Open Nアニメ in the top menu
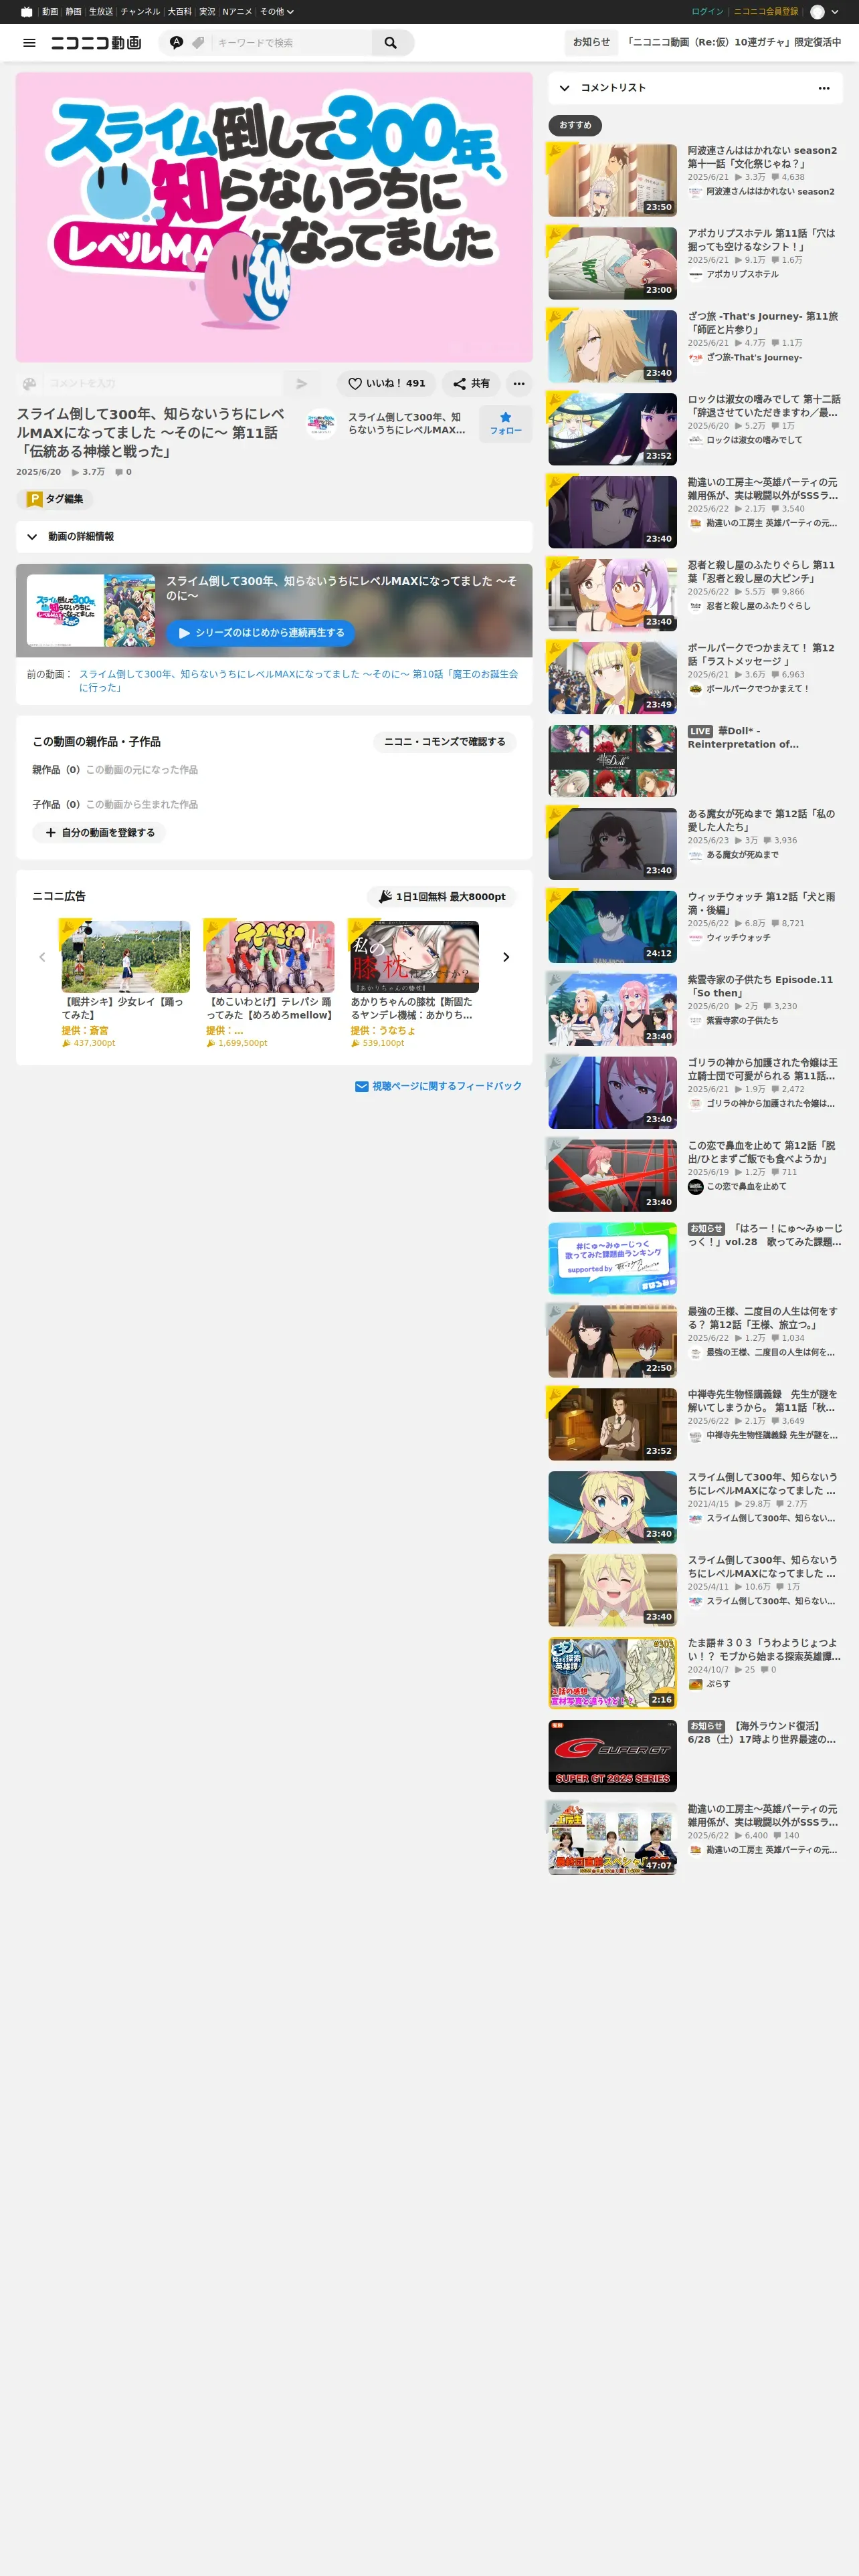Viewport: 859px width, 2576px height. pyautogui.click(x=237, y=12)
